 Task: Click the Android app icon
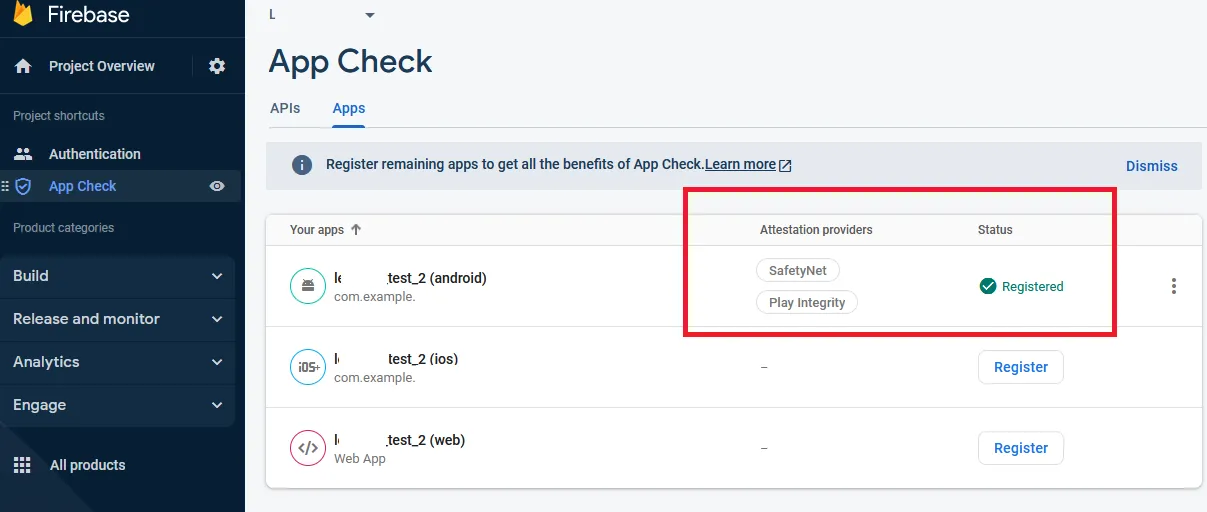(308, 286)
